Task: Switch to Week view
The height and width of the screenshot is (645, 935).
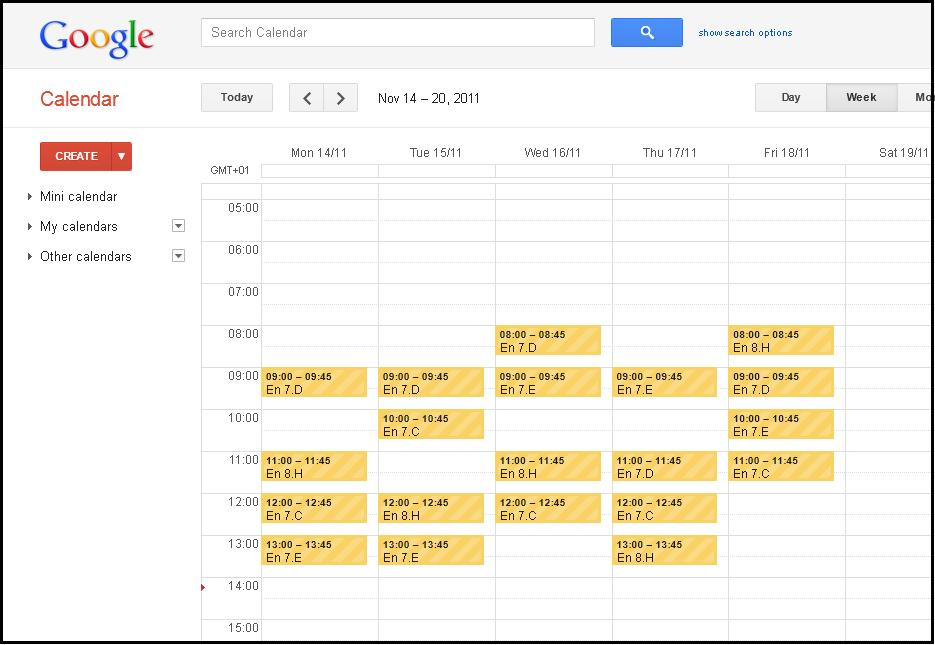Action: pos(860,98)
